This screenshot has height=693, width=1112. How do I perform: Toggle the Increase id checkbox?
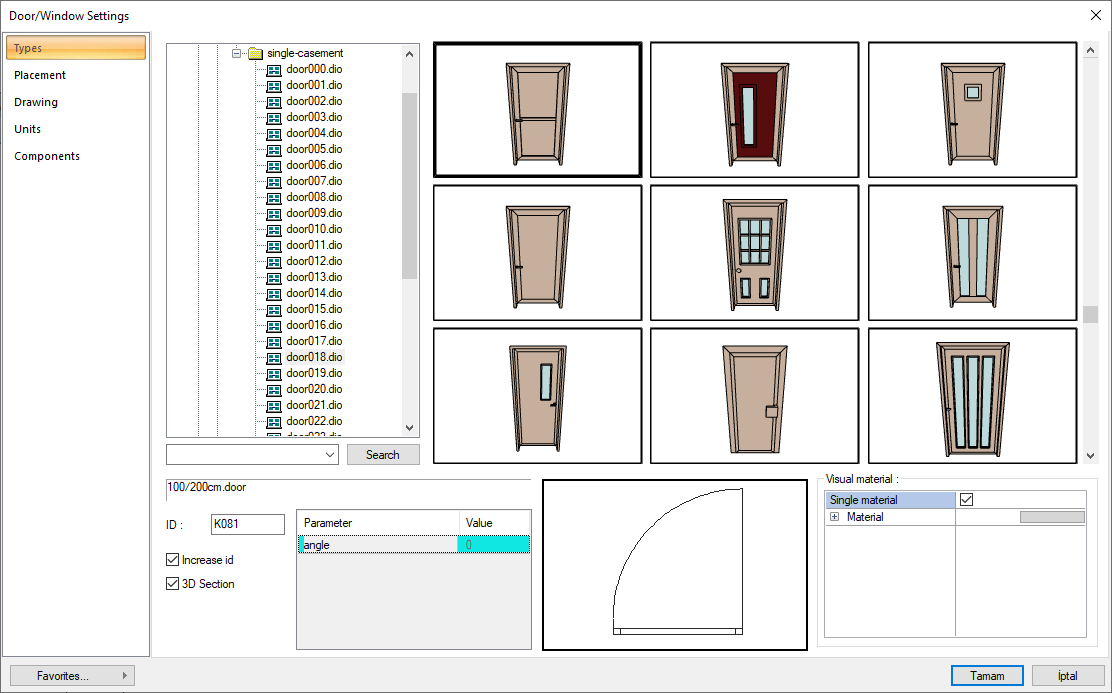[x=173, y=560]
